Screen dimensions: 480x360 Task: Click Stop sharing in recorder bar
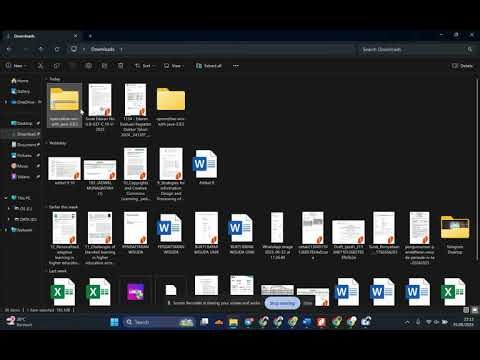pyautogui.click(x=282, y=303)
